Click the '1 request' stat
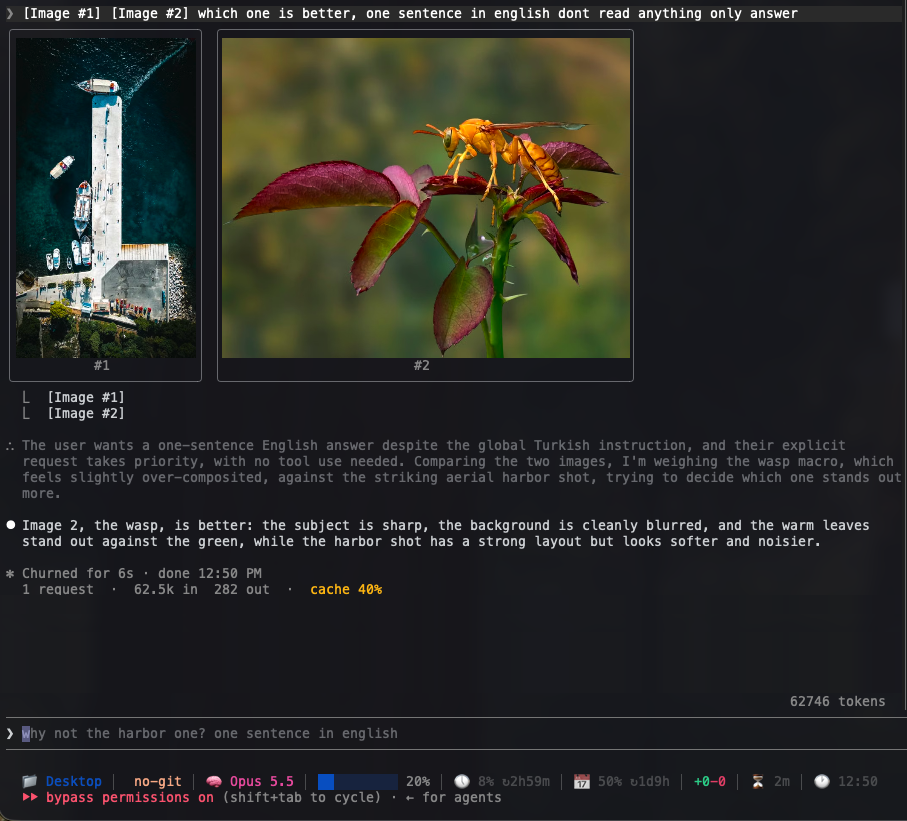The width and height of the screenshot is (907, 821). pos(57,589)
